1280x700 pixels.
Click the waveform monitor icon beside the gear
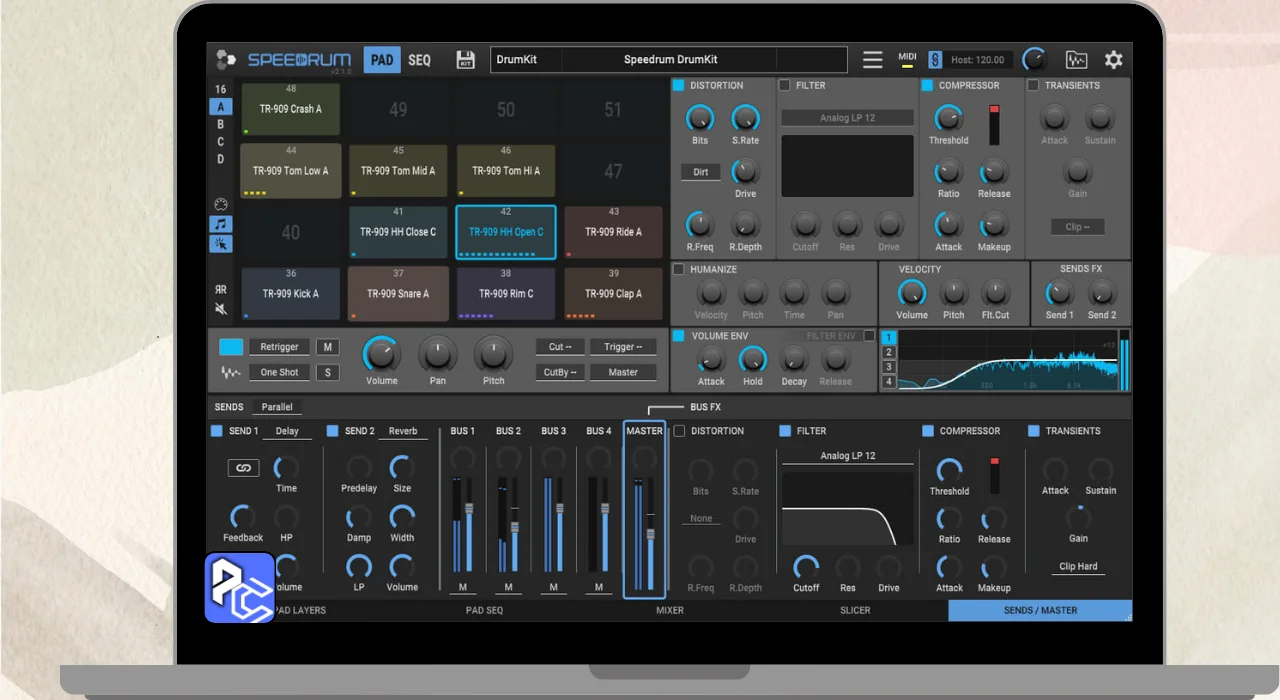click(1076, 60)
